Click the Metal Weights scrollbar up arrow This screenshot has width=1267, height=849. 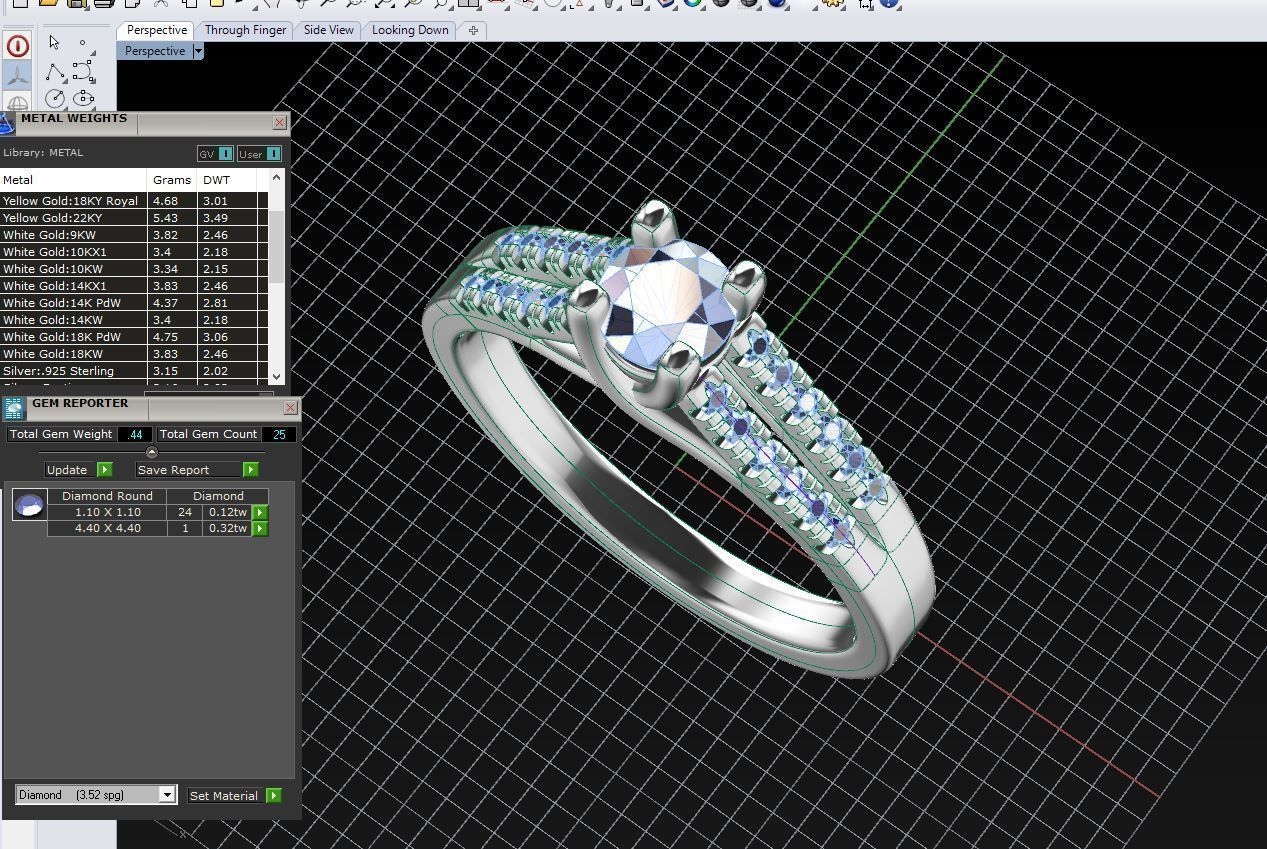(x=277, y=176)
